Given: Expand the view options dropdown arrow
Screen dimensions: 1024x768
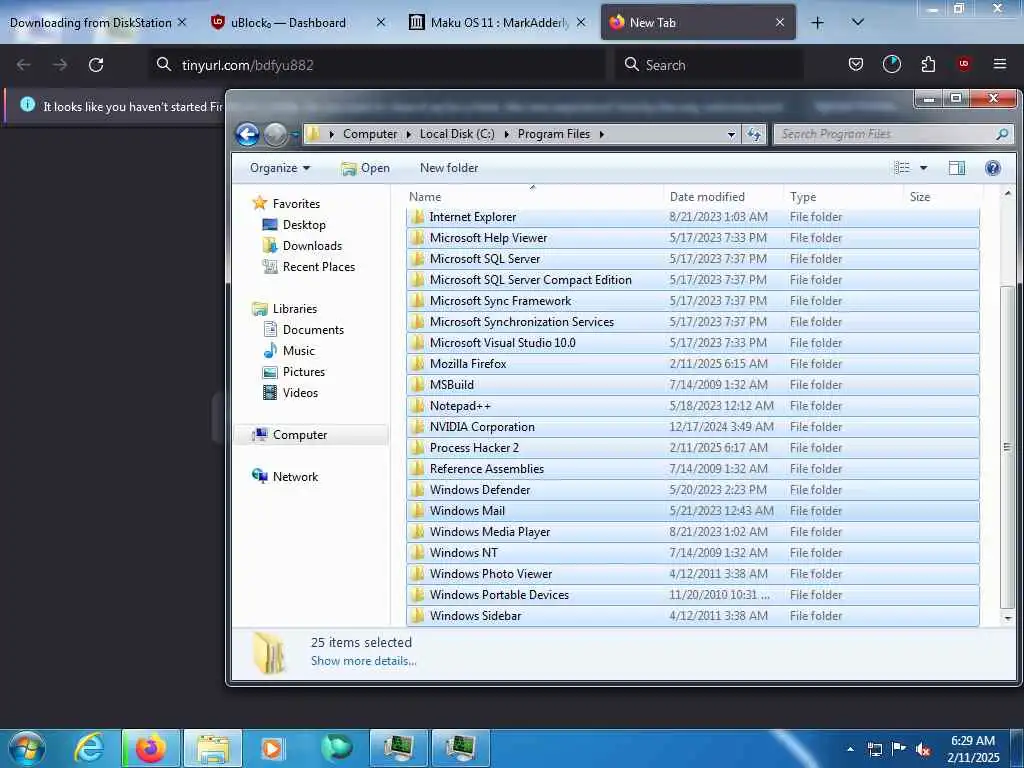Looking at the screenshot, I should (923, 168).
